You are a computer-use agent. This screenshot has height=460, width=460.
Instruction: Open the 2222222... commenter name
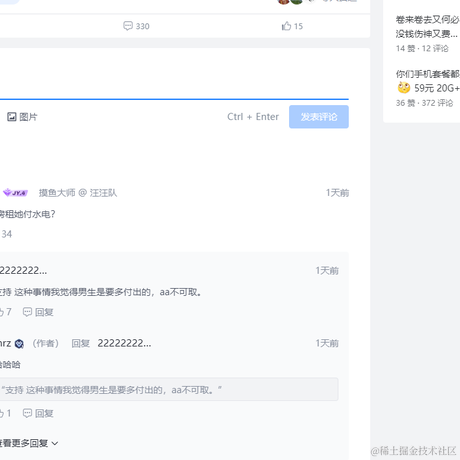23,270
